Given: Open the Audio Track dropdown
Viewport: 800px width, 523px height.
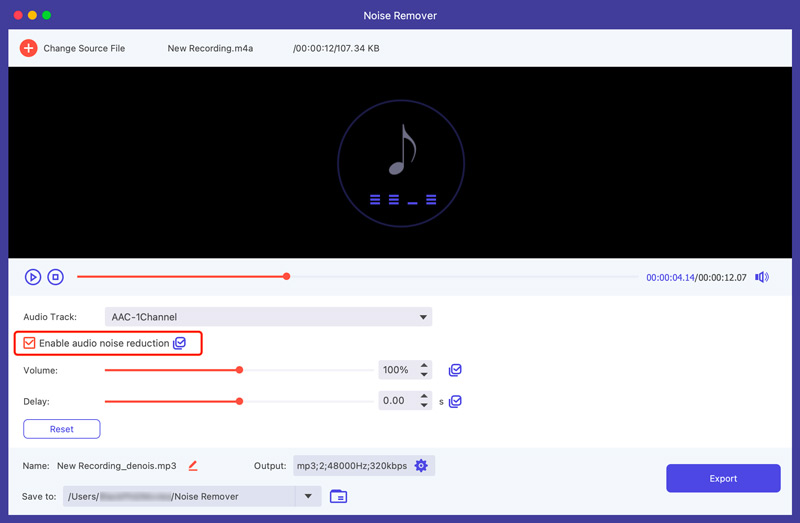Looking at the screenshot, I should [268, 317].
